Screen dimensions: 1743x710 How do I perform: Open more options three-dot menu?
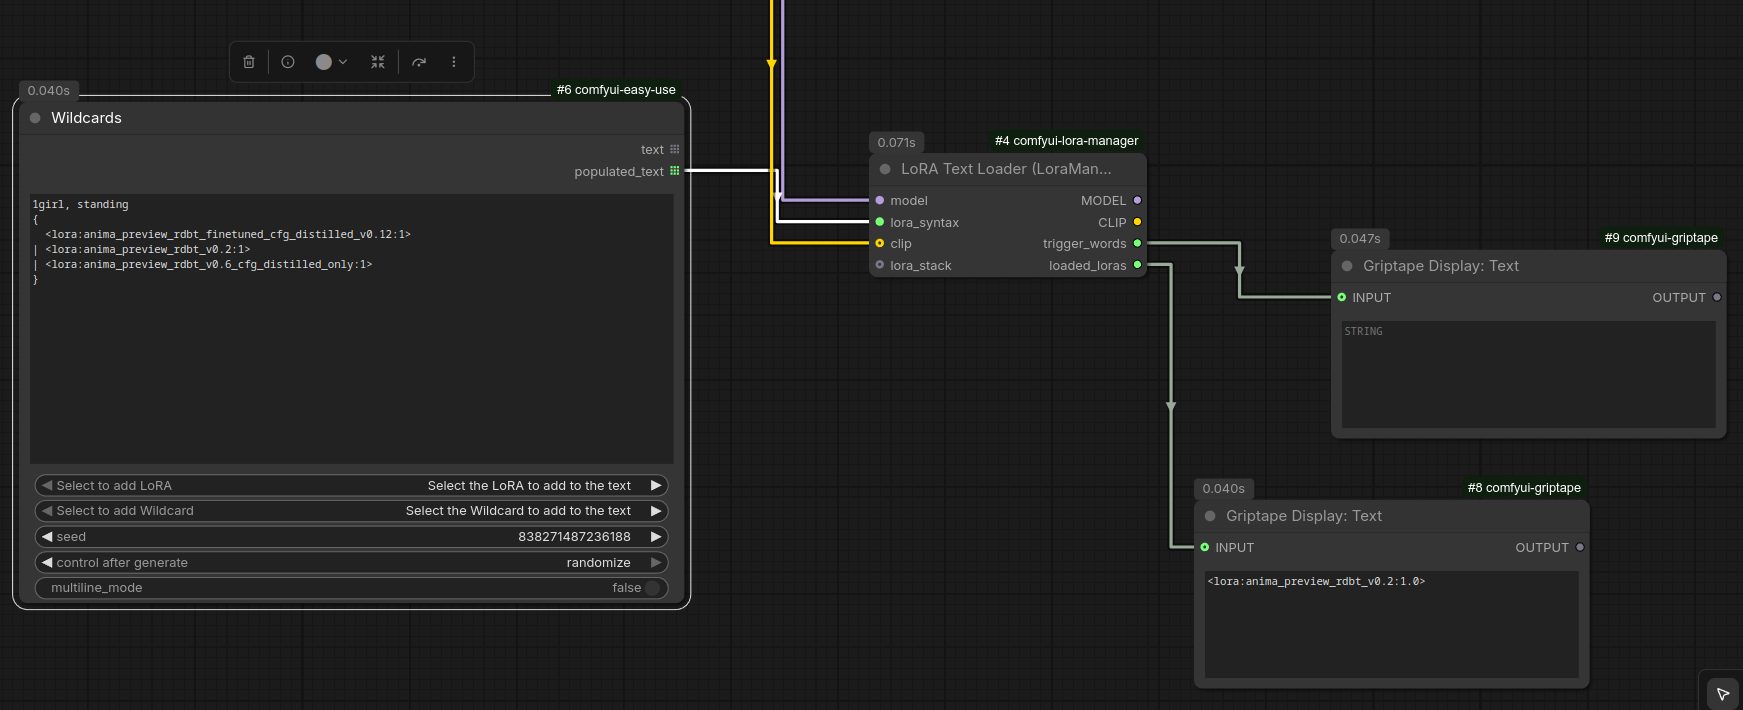tap(454, 62)
